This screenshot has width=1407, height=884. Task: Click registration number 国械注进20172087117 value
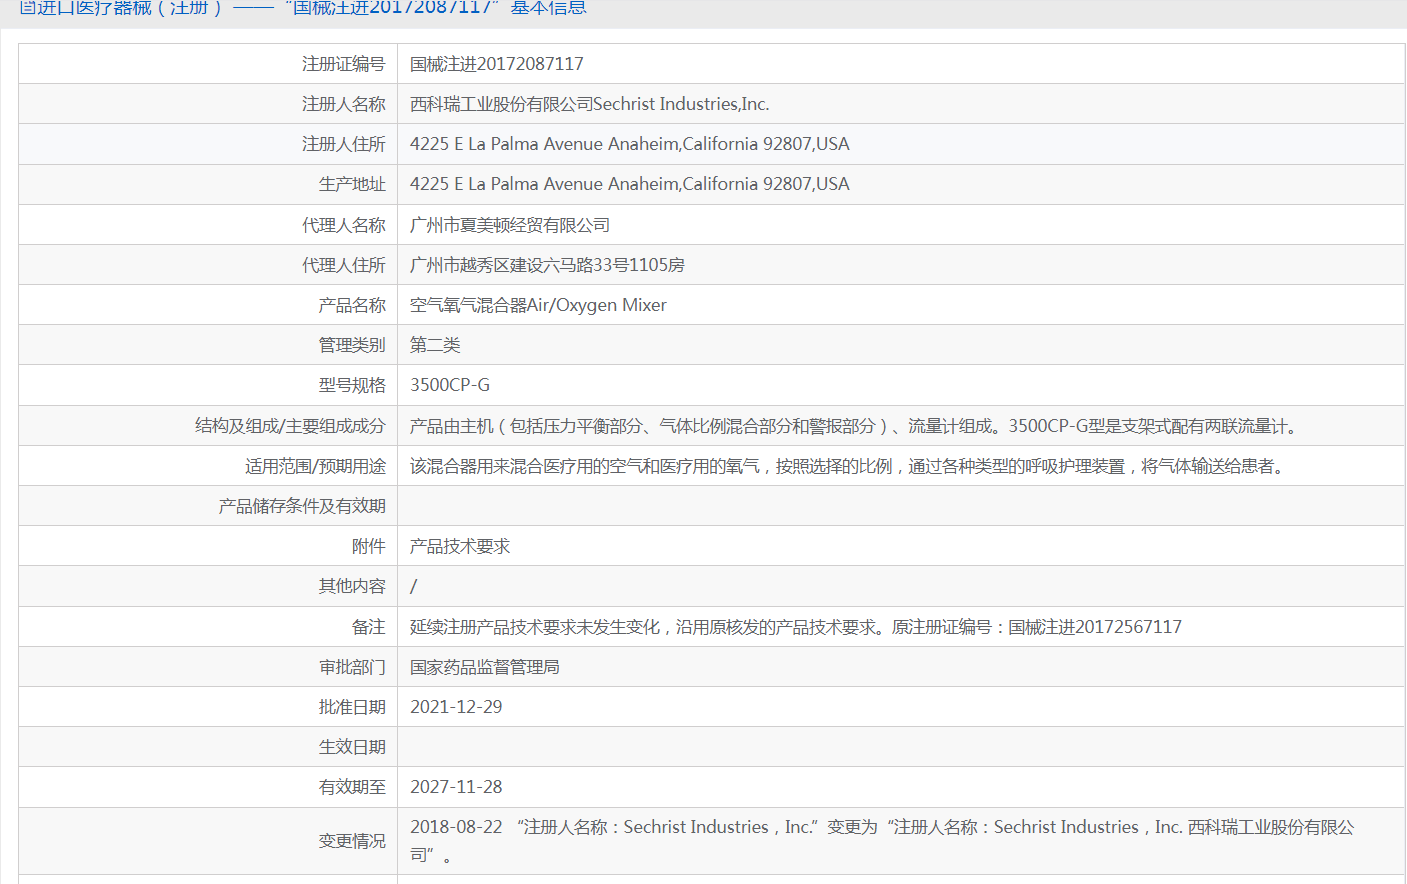pos(497,64)
